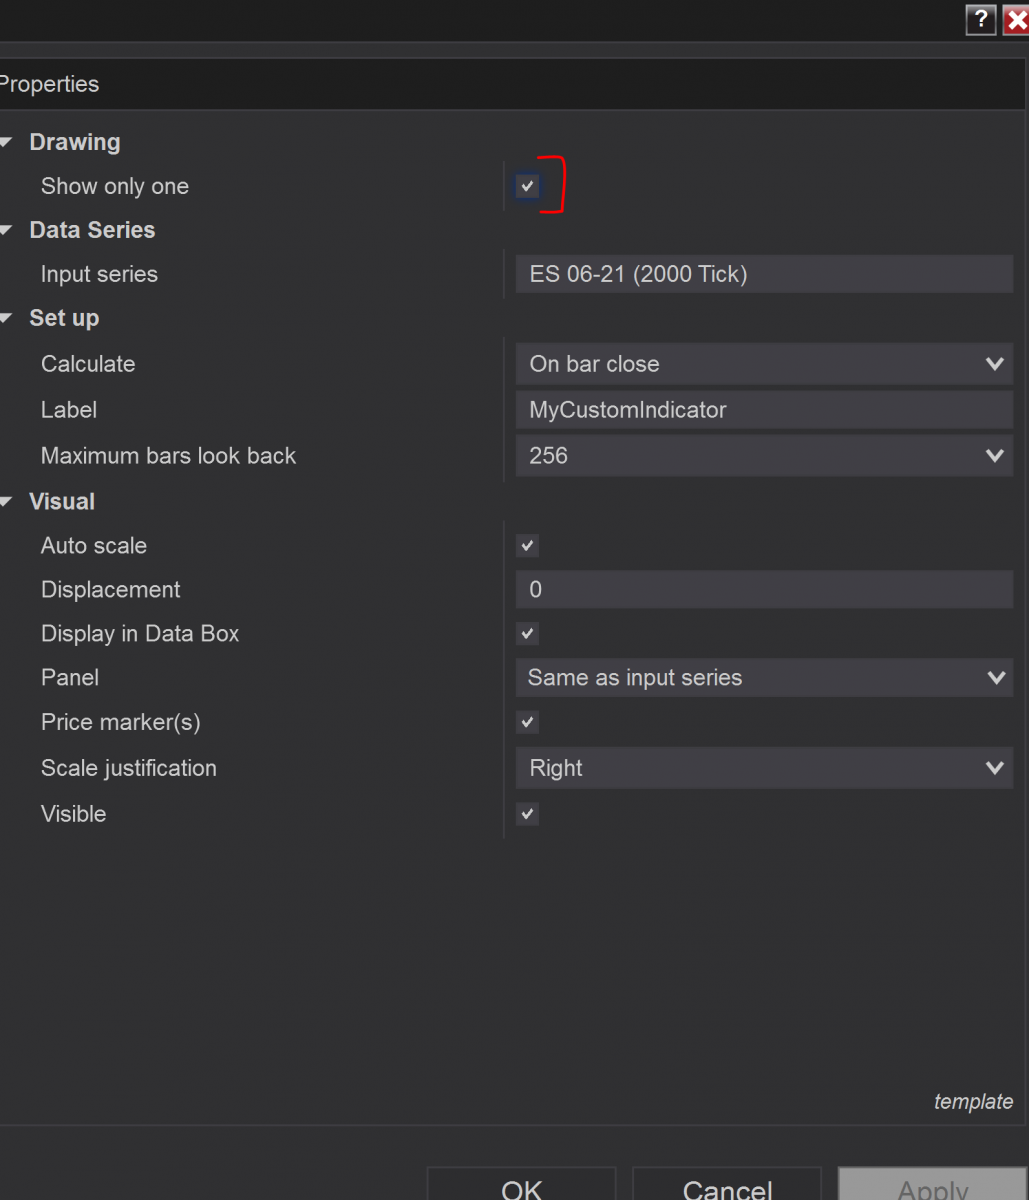Collapse the Visual section
The image size is (1029, 1200).
point(7,502)
